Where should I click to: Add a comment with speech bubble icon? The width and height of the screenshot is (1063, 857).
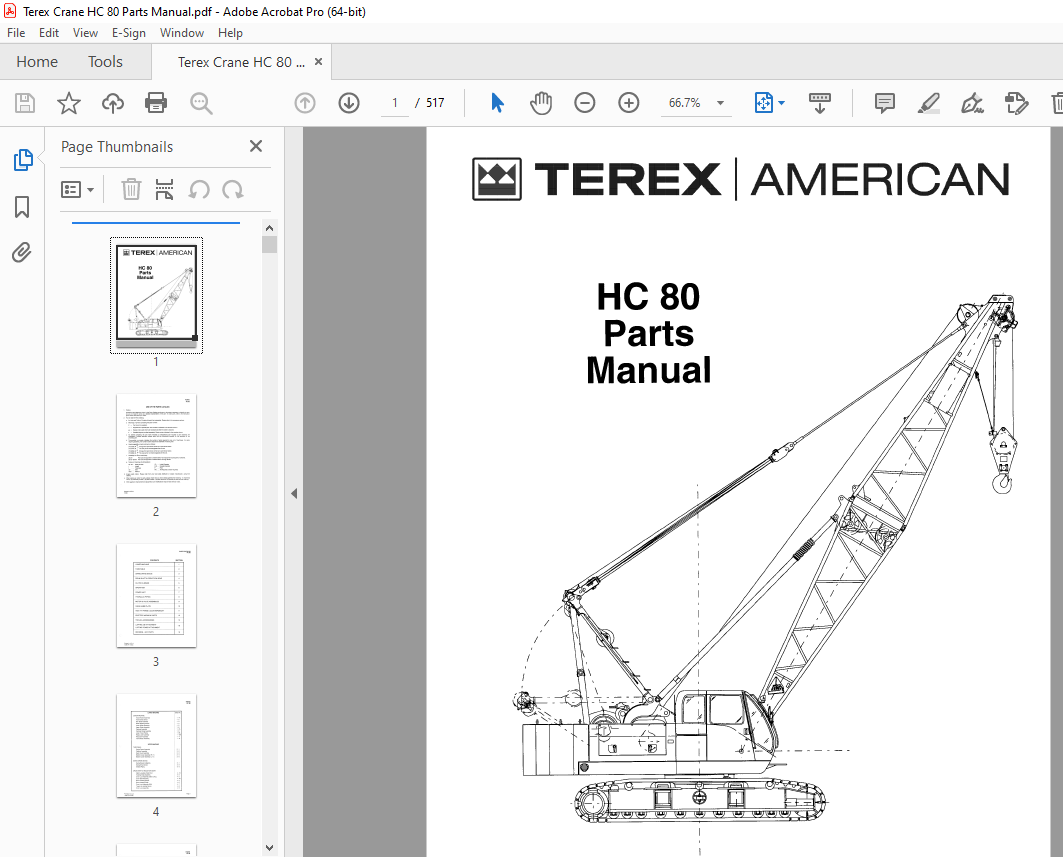tap(885, 103)
